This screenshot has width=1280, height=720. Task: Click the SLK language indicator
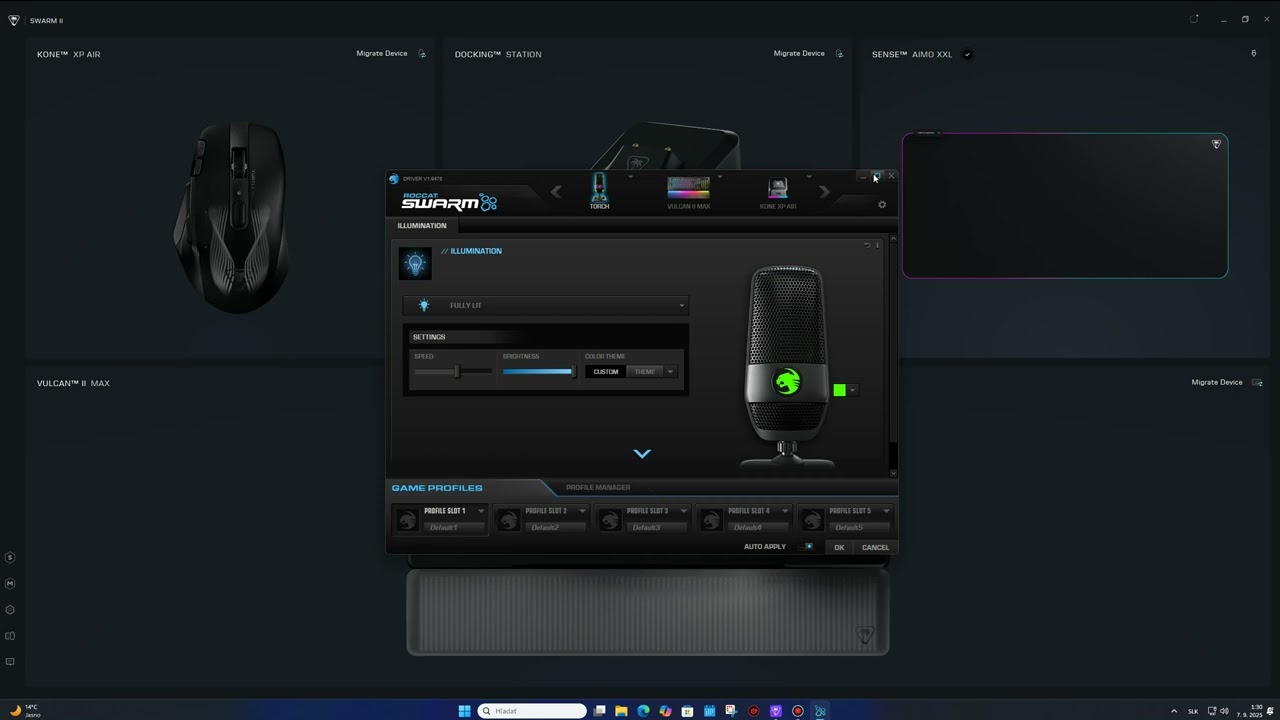point(1193,711)
